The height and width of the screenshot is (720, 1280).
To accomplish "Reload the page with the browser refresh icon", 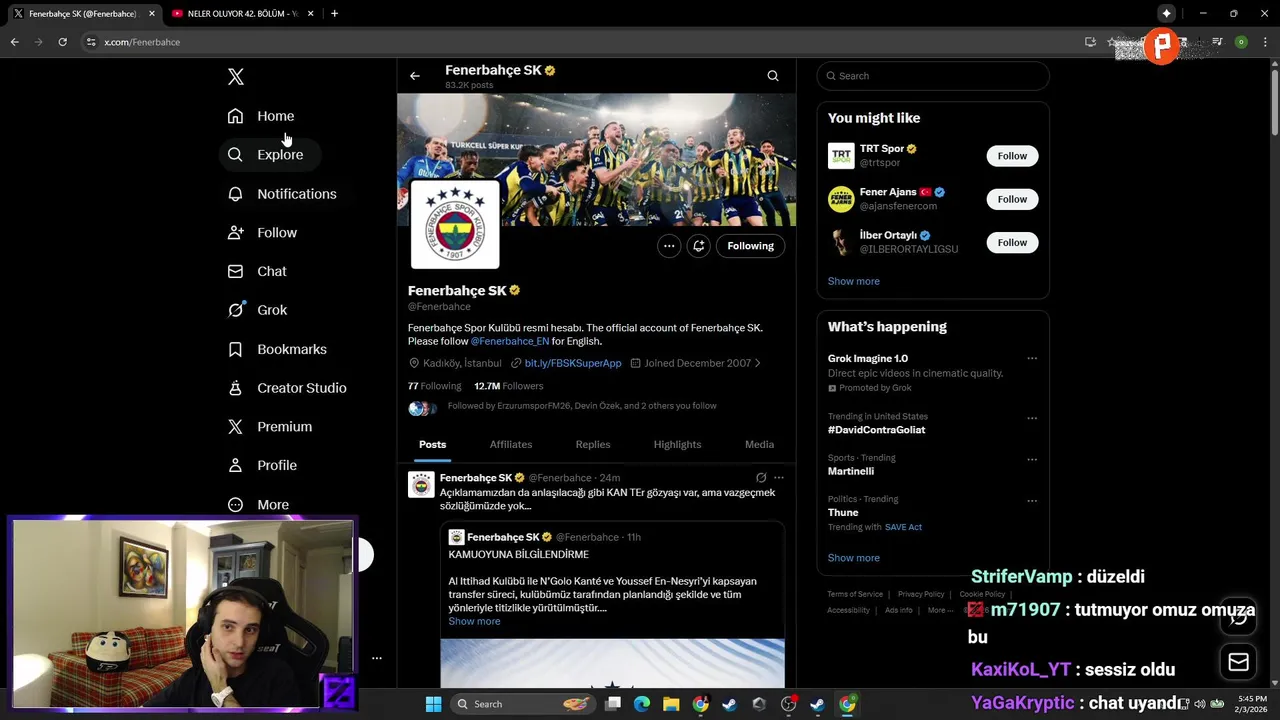I will 62,42.
